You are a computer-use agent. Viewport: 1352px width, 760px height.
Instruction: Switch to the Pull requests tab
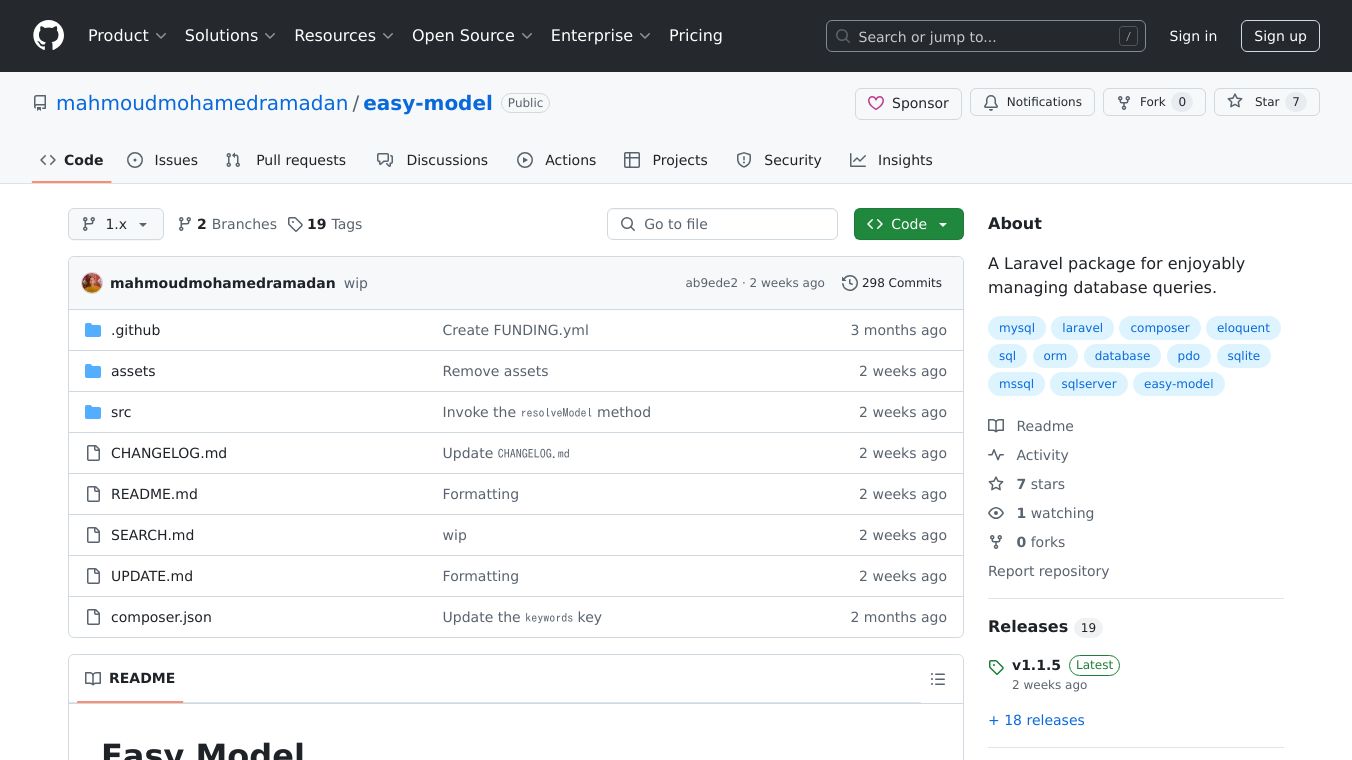click(x=286, y=160)
